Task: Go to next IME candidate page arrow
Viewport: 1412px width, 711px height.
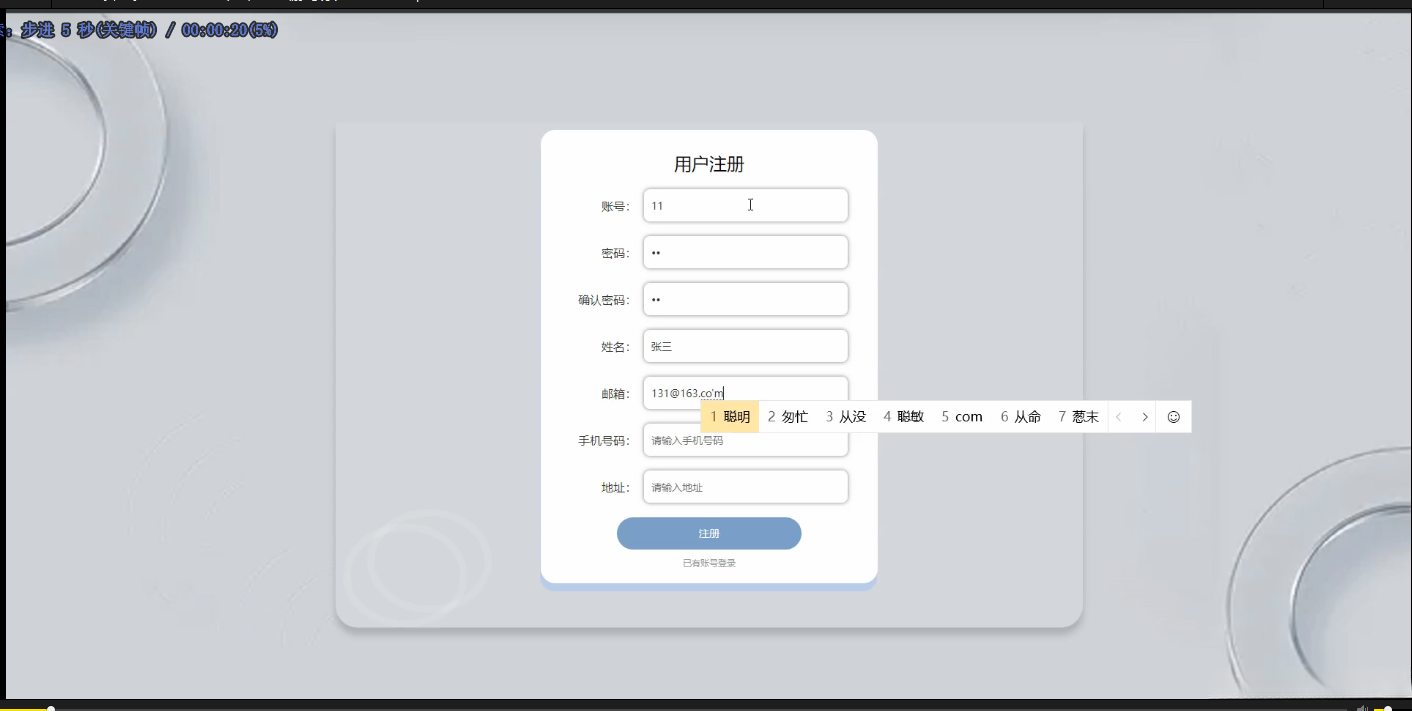Action: 1145,417
